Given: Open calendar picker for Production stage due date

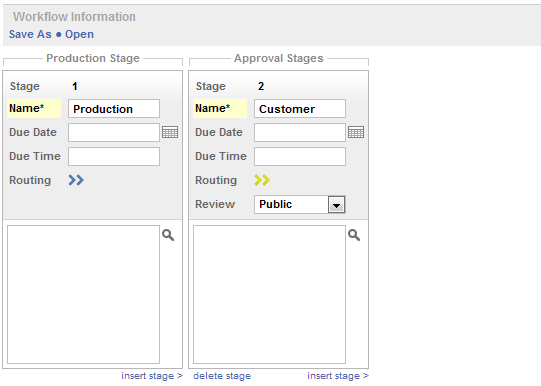Looking at the screenshot, I should coord(170,132).
